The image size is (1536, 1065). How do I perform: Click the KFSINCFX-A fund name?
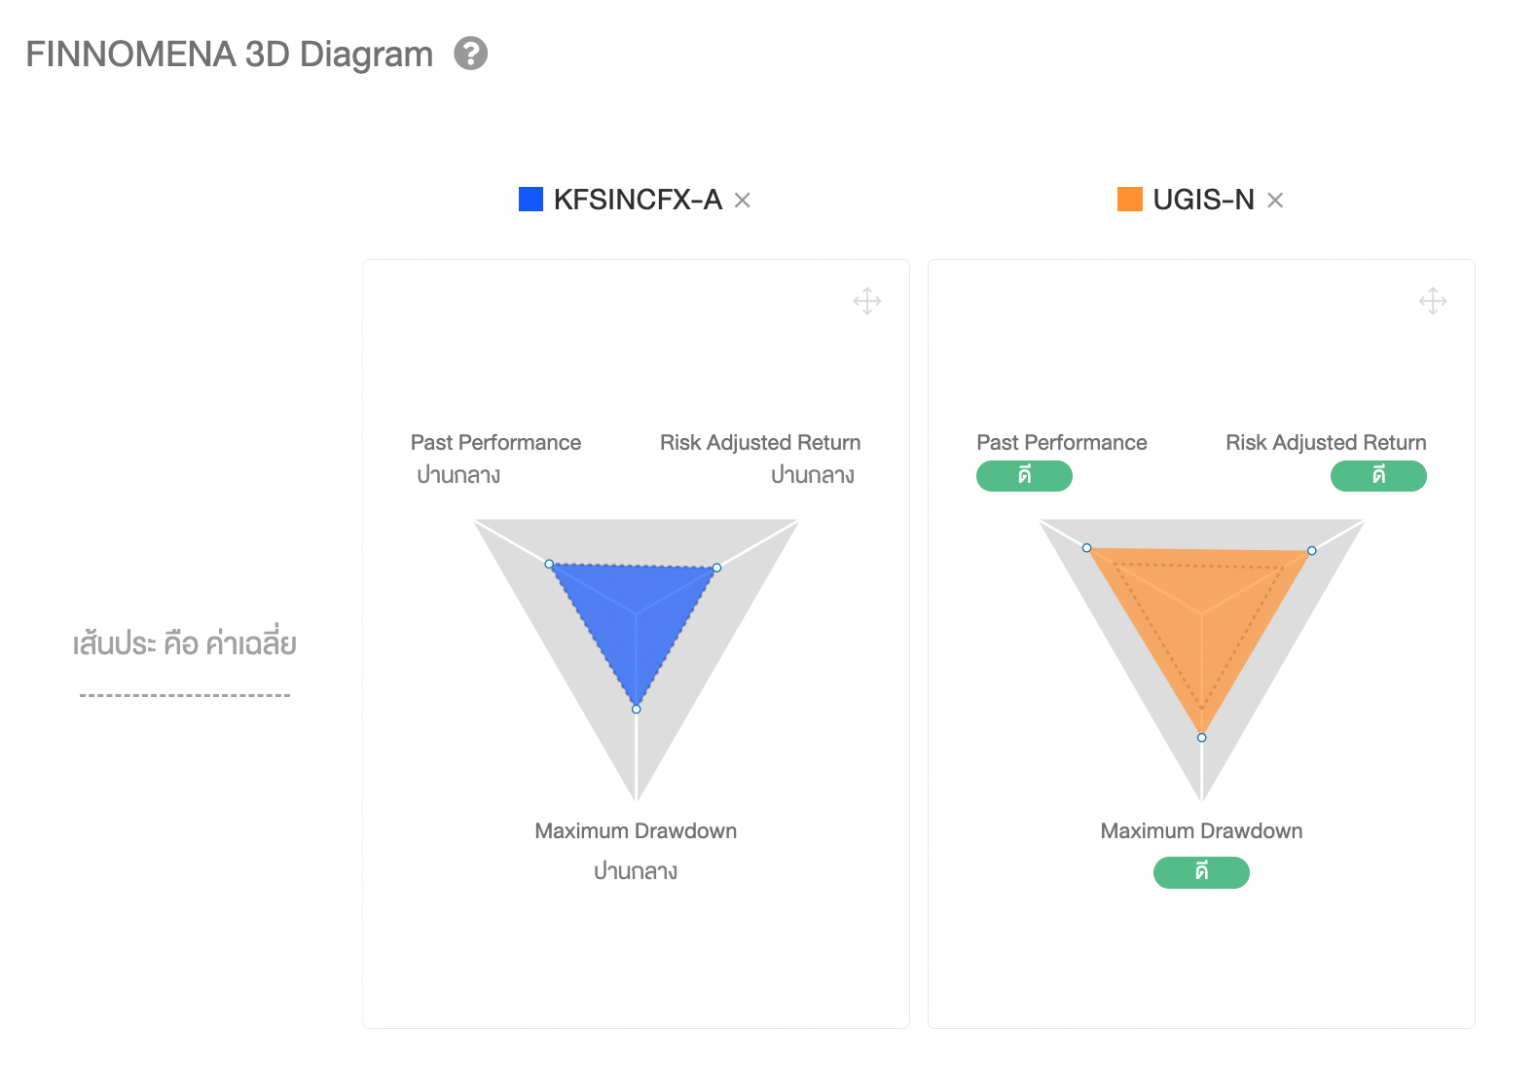pos(637,200)
